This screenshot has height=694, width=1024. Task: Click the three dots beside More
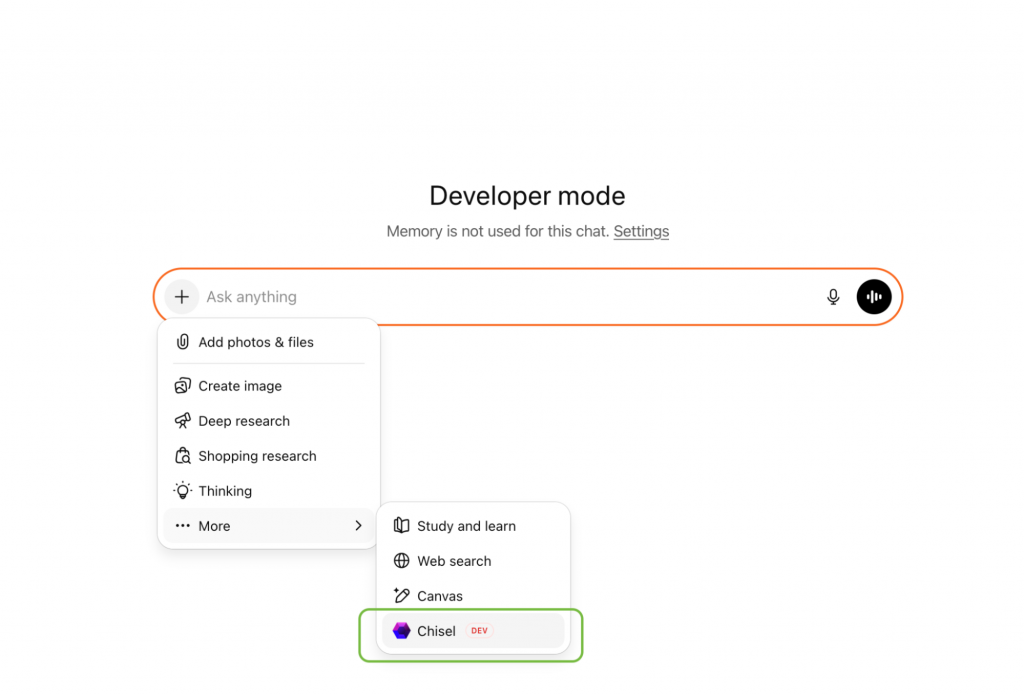[x=182, y=526]
